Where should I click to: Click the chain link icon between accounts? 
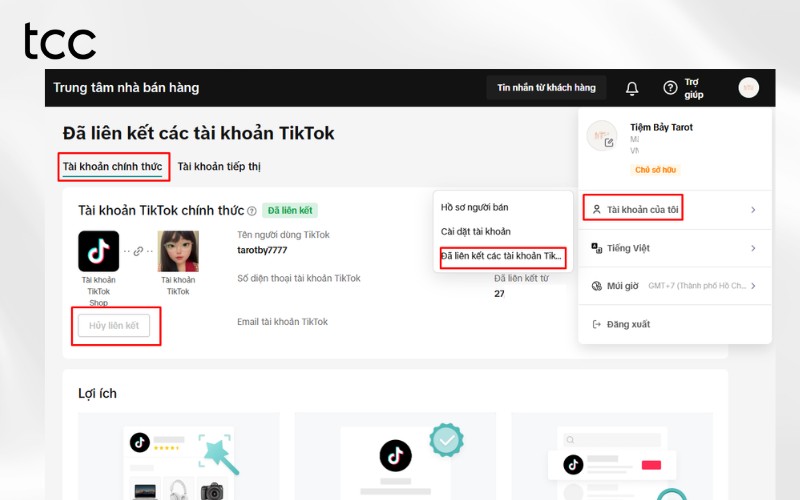(138, 252)
